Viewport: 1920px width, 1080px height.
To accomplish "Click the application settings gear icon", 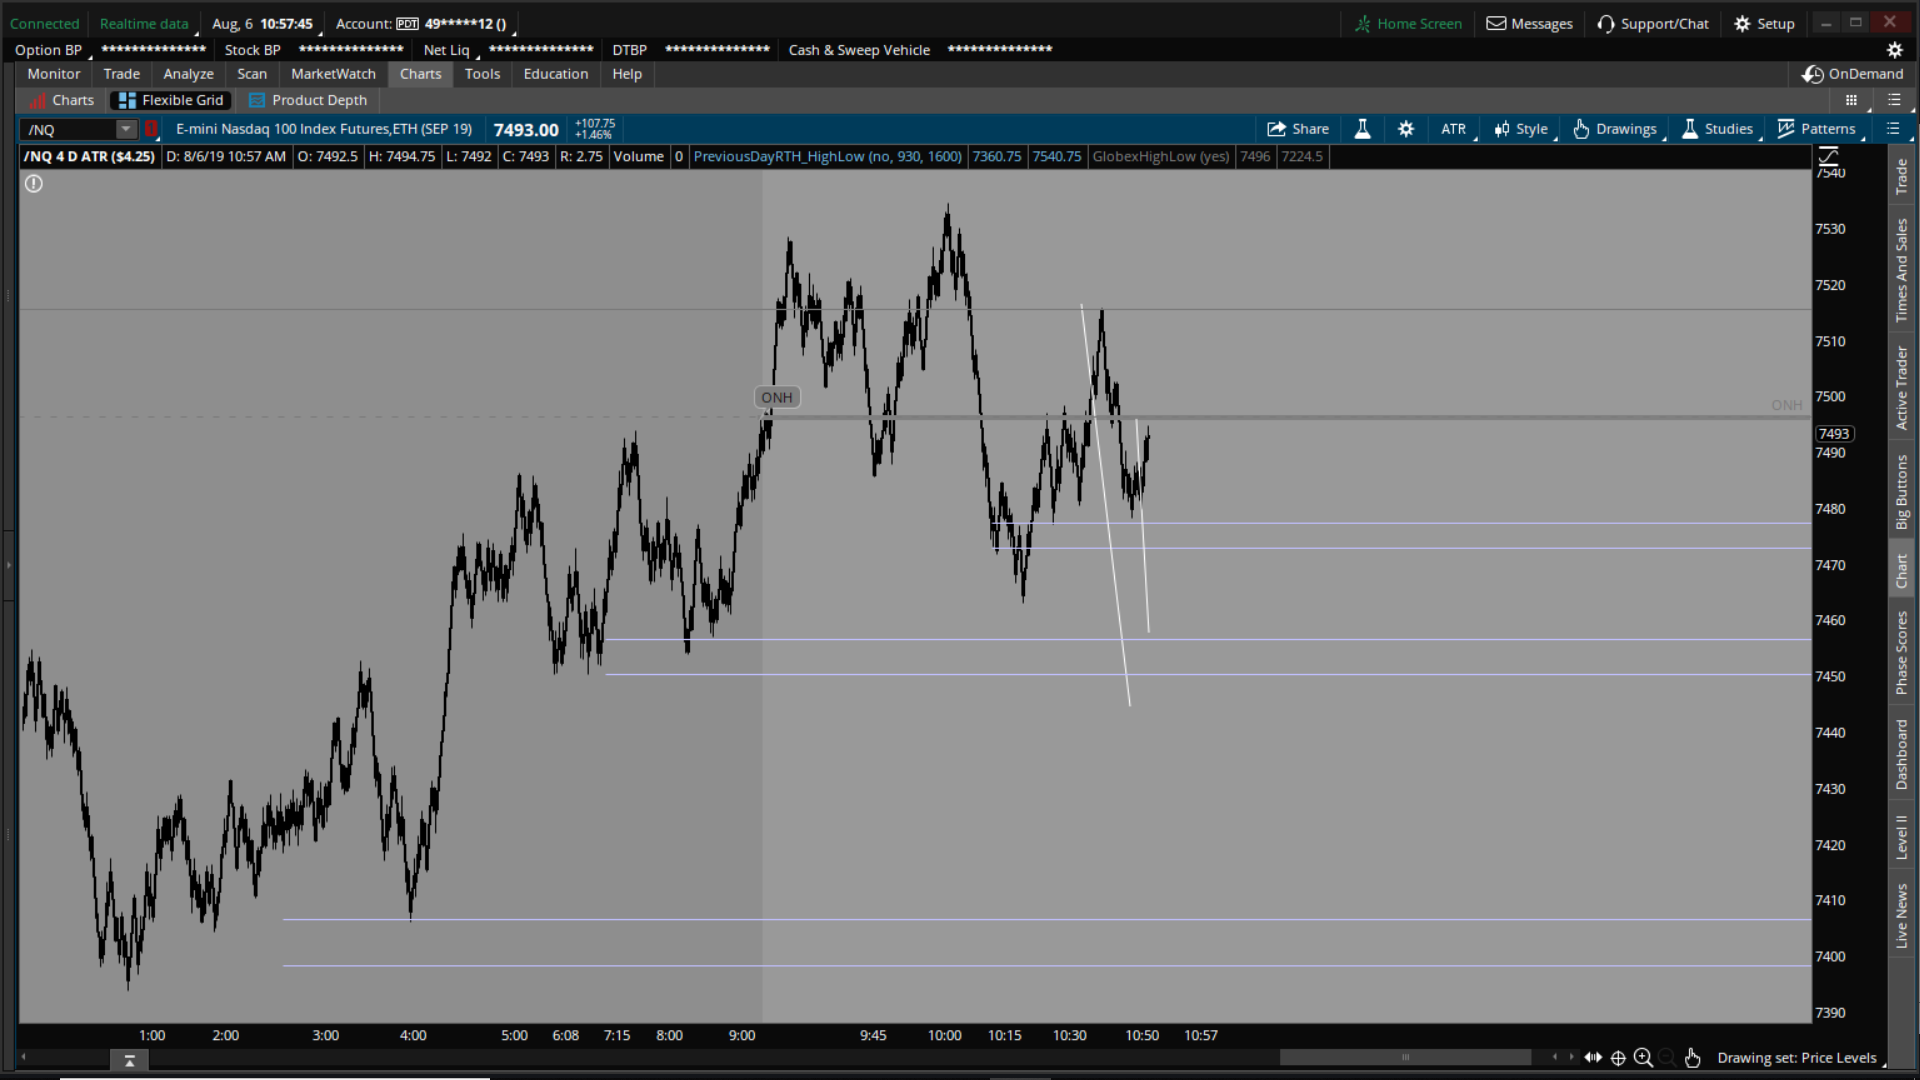I will tap(1894, 50).
